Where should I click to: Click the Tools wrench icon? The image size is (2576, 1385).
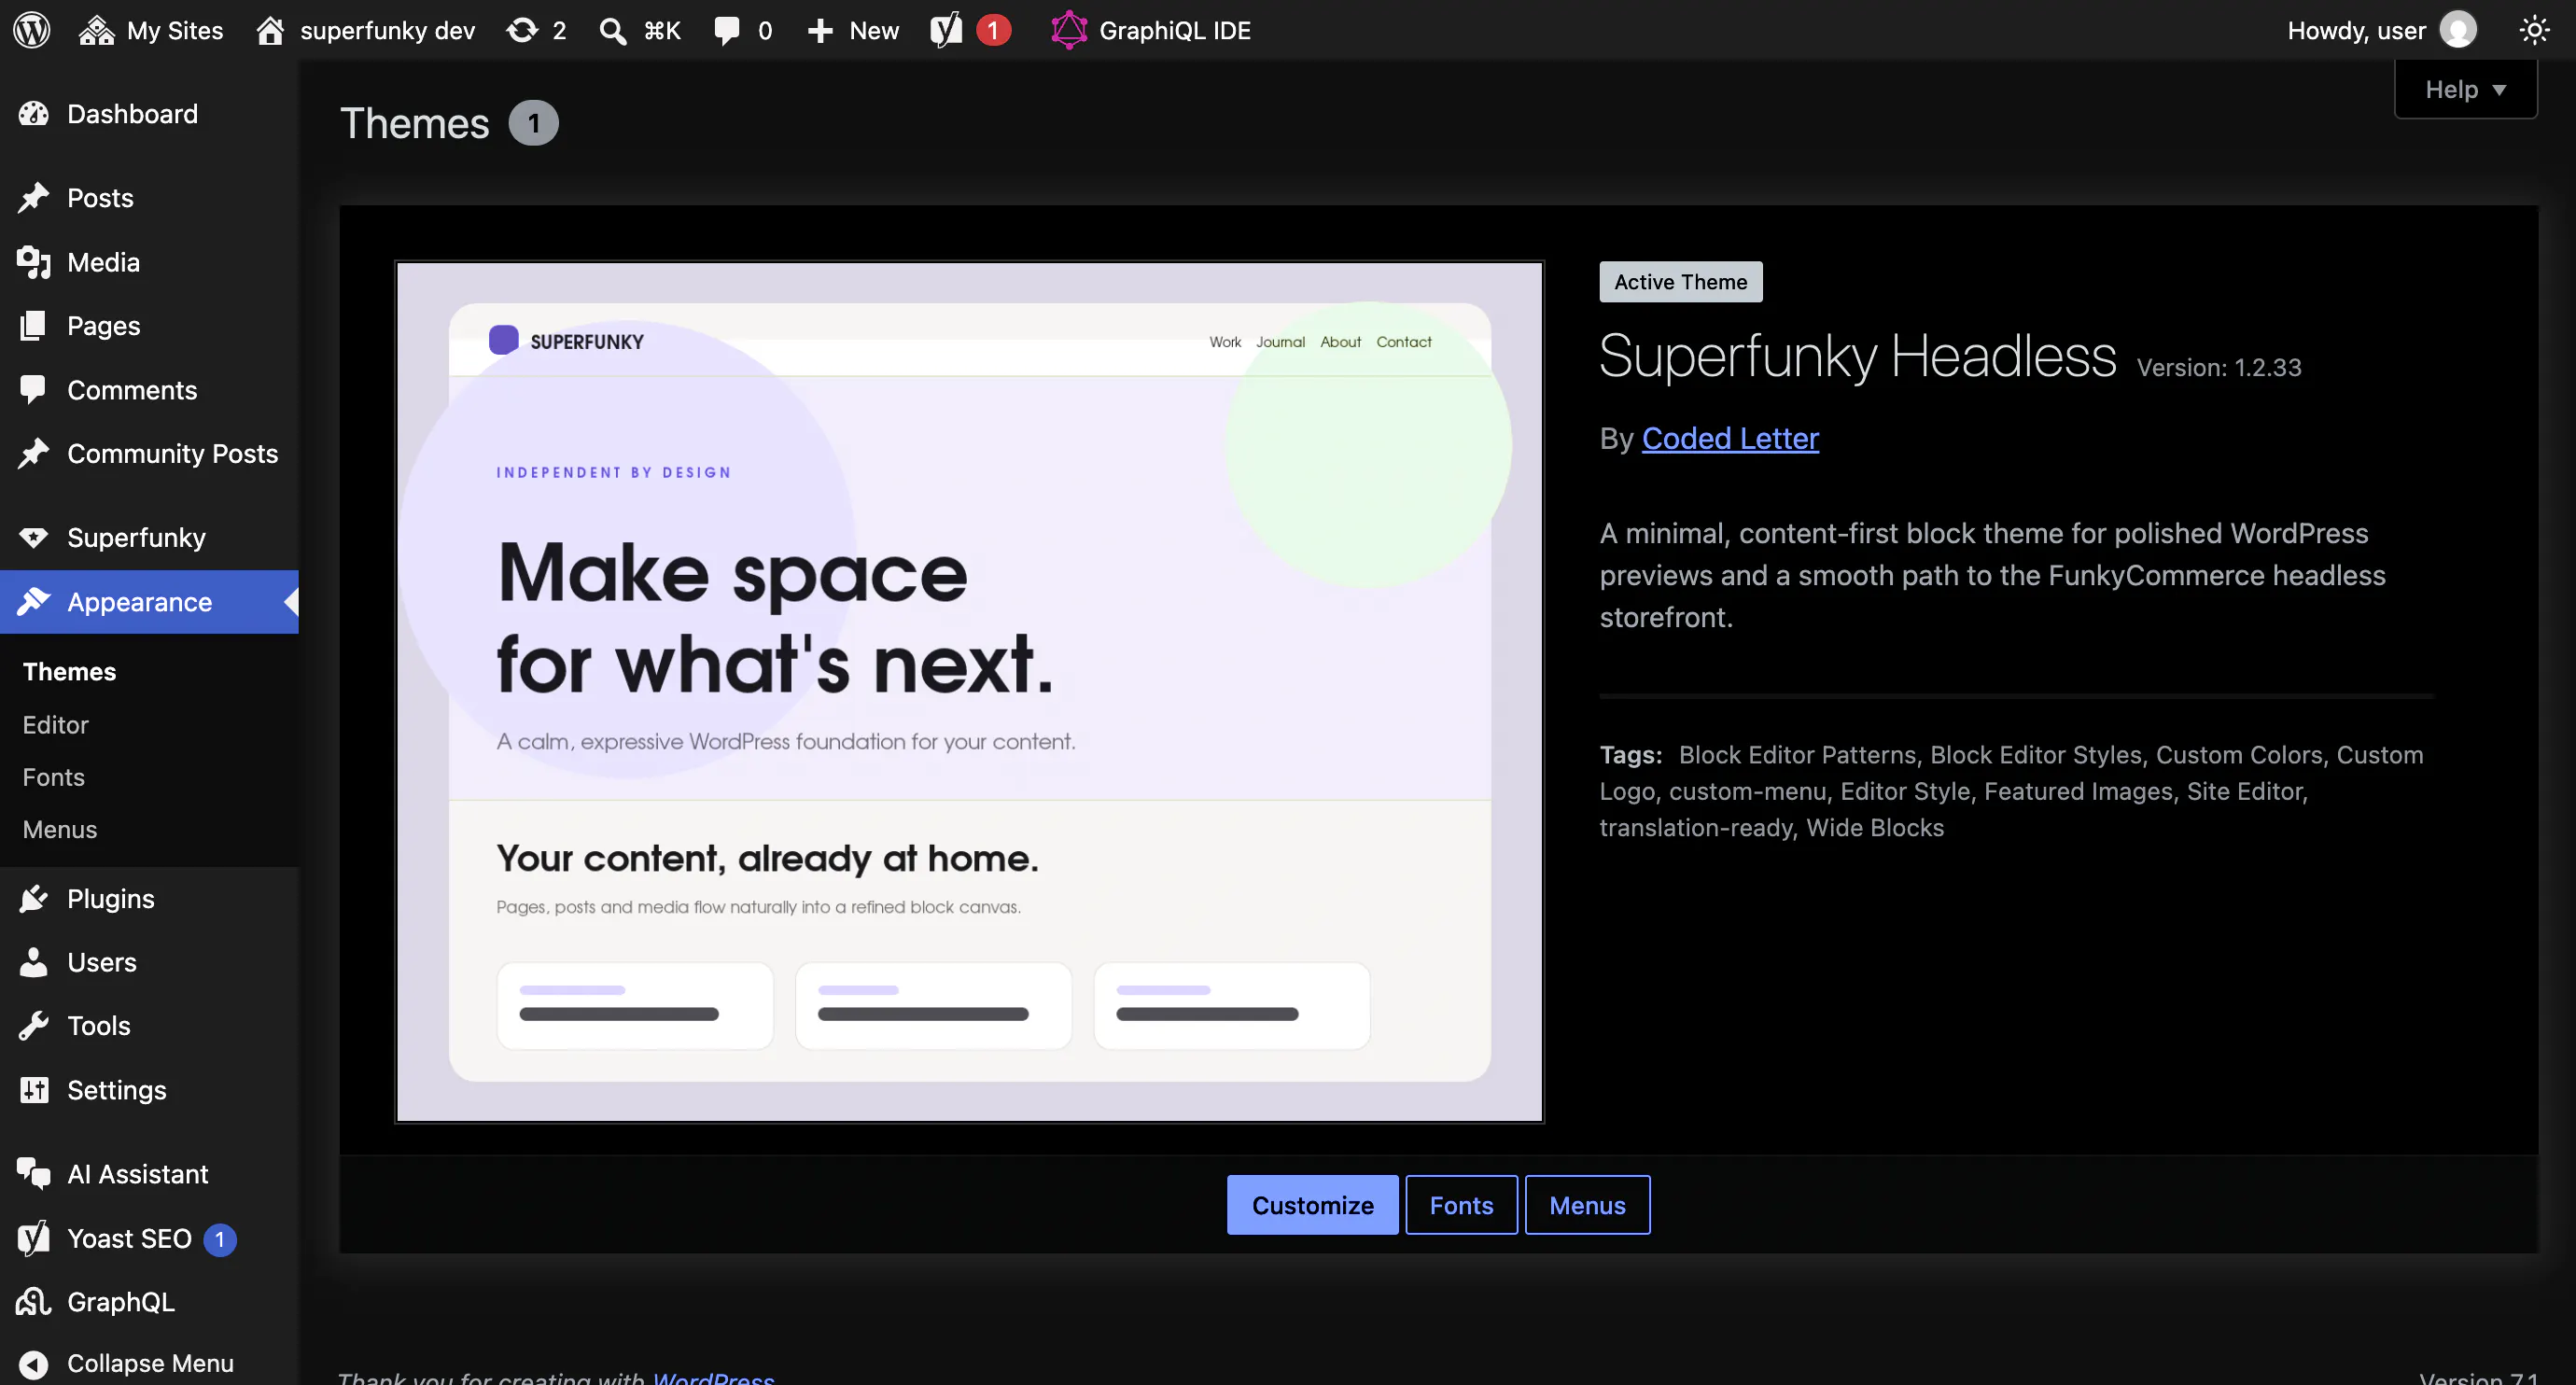[x=34, y=1026]
